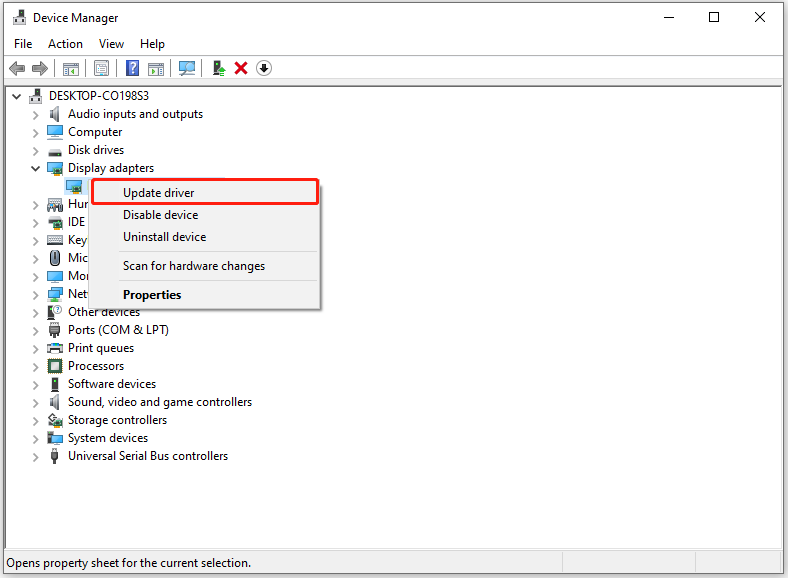Viewport: 788px width, 578px height.
Task: Select the display adapter device icon
Action: 74,186
